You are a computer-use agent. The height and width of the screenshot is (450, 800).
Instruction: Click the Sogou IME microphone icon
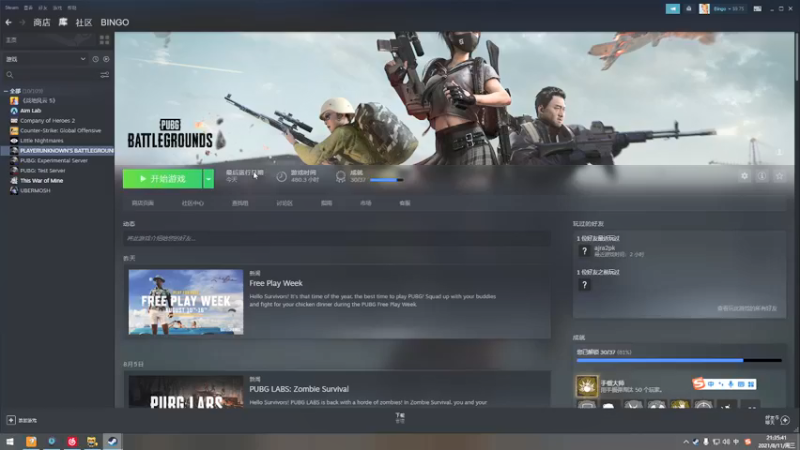pyautogui.click(x=731, y=384)
